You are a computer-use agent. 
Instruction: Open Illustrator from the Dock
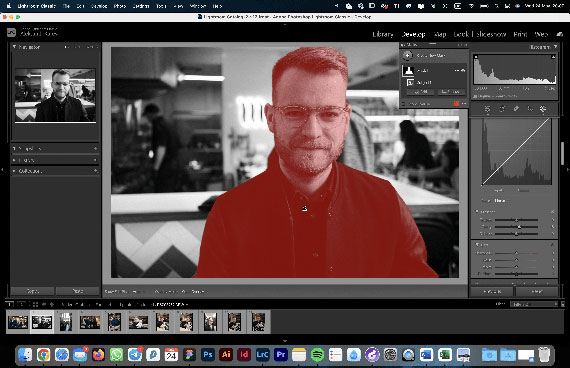(x=226, y=355)
